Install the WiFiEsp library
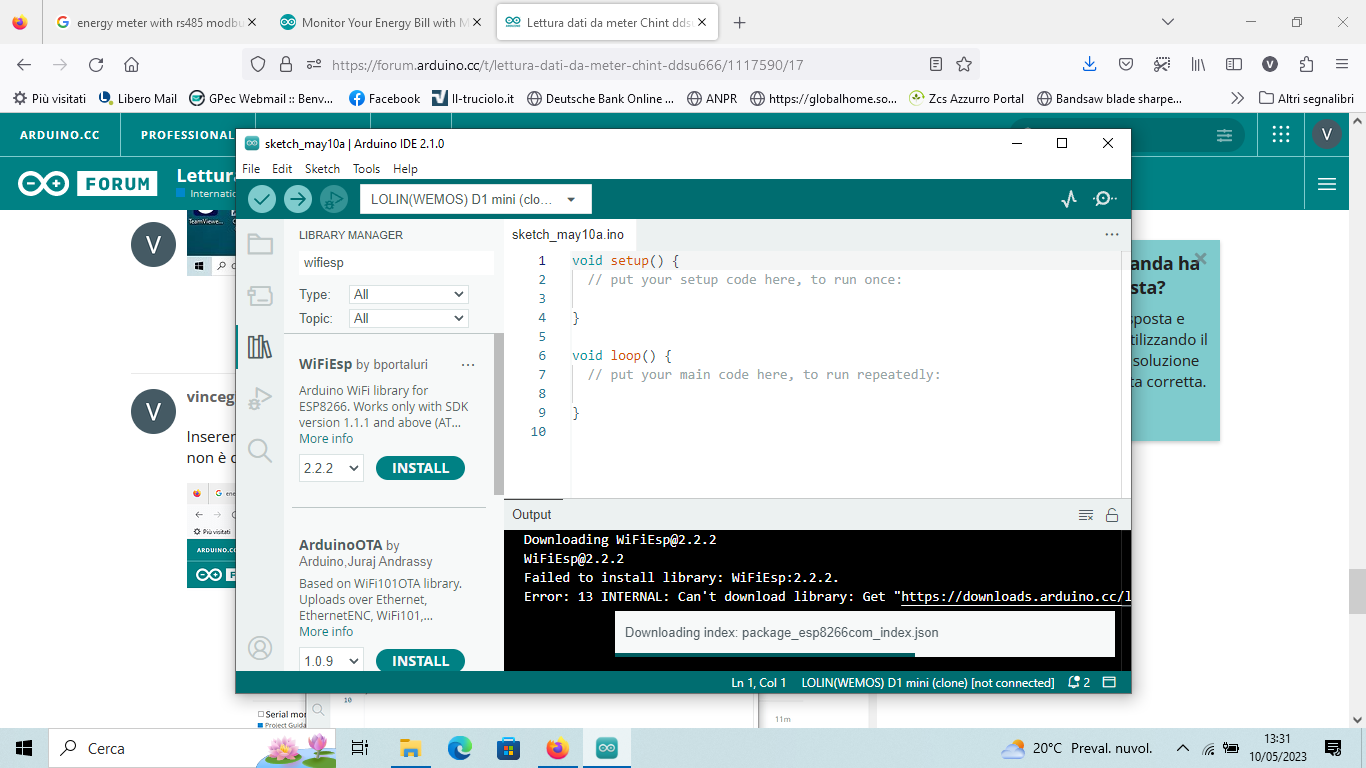This screenshot has height=768, width=1366. coord(420,467)
